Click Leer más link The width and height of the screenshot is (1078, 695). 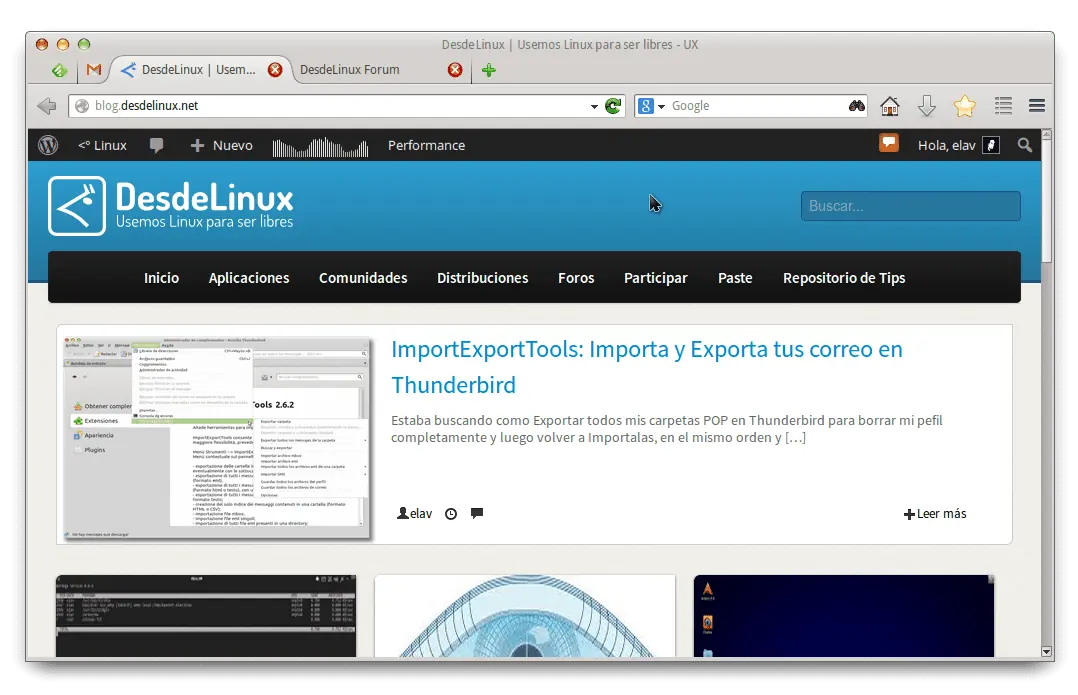(x=935, y=514)
